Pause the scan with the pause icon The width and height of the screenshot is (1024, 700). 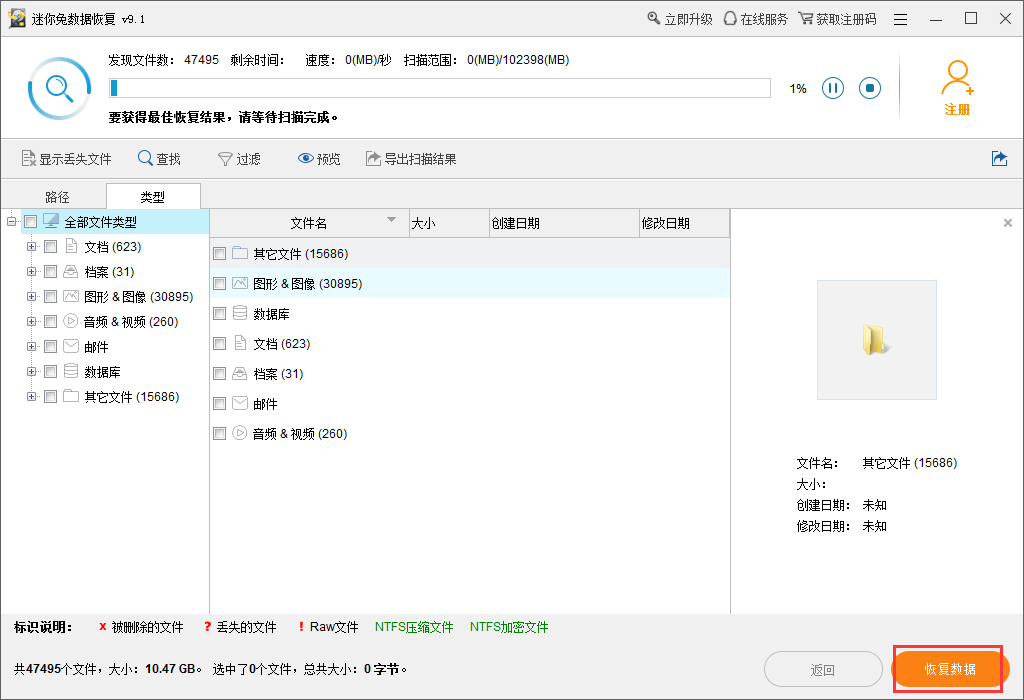(833, 88)
